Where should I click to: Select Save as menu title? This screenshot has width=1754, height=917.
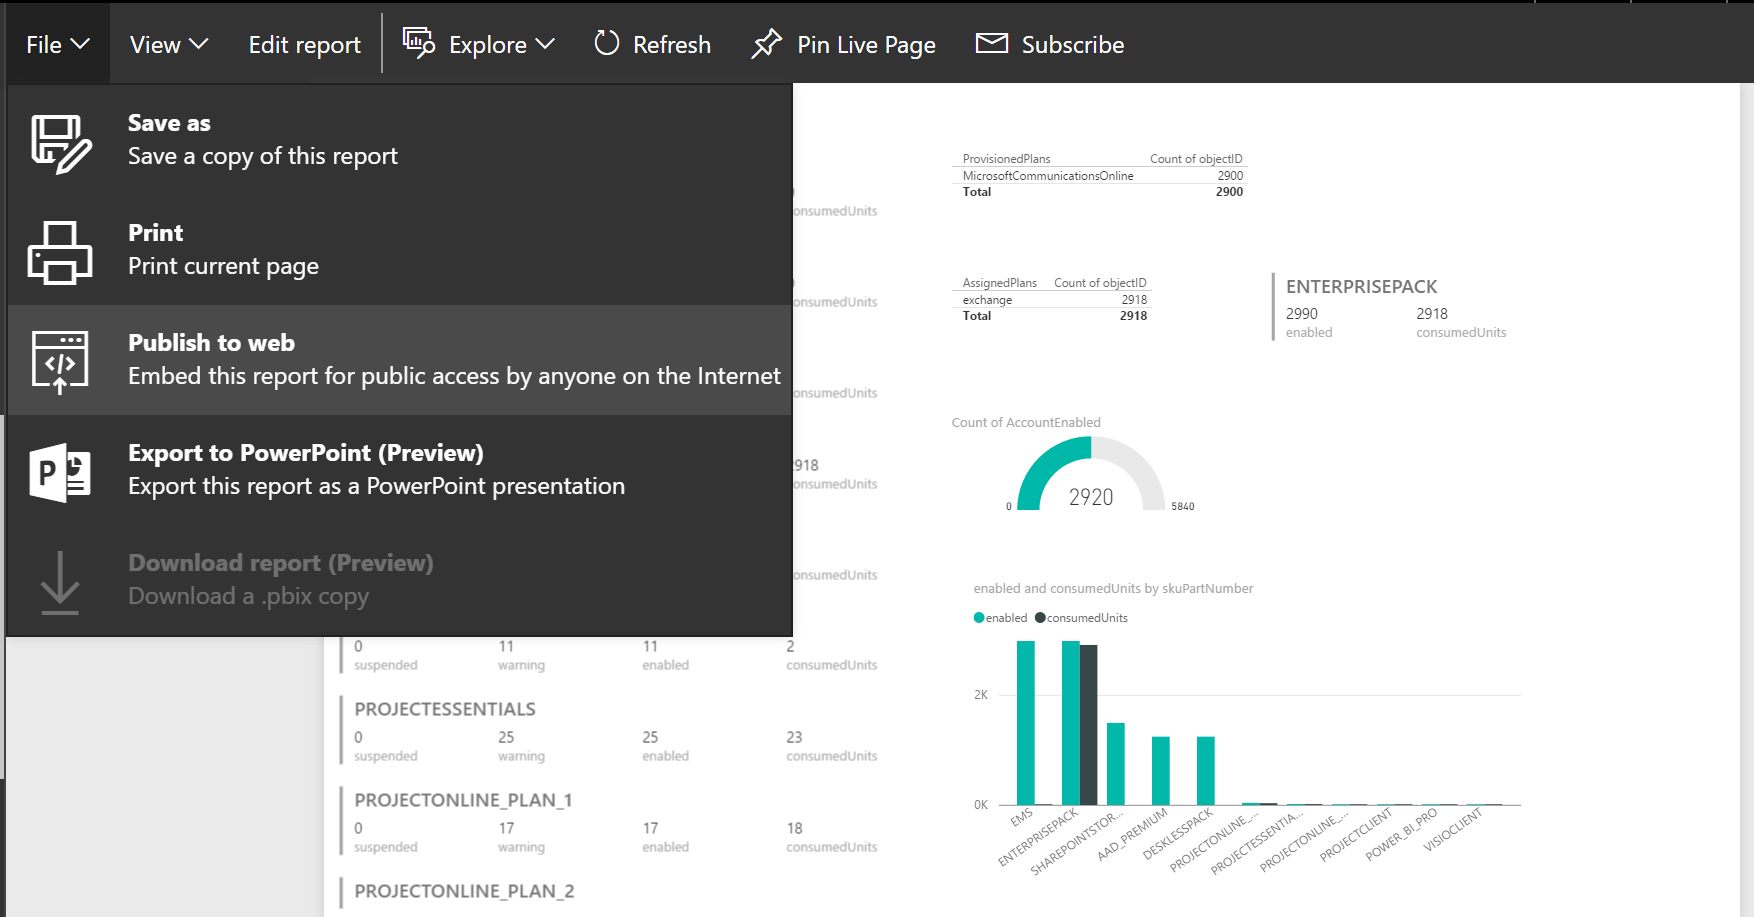coord(169,123)
